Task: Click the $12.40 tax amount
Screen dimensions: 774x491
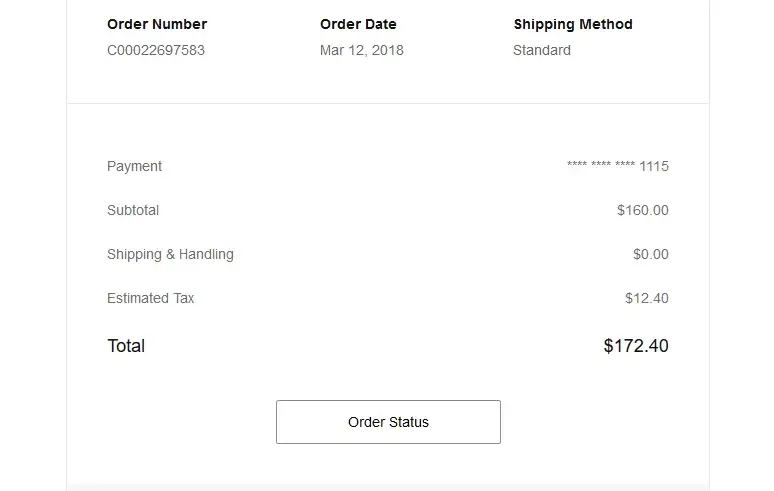Action: tap(647, 298)
